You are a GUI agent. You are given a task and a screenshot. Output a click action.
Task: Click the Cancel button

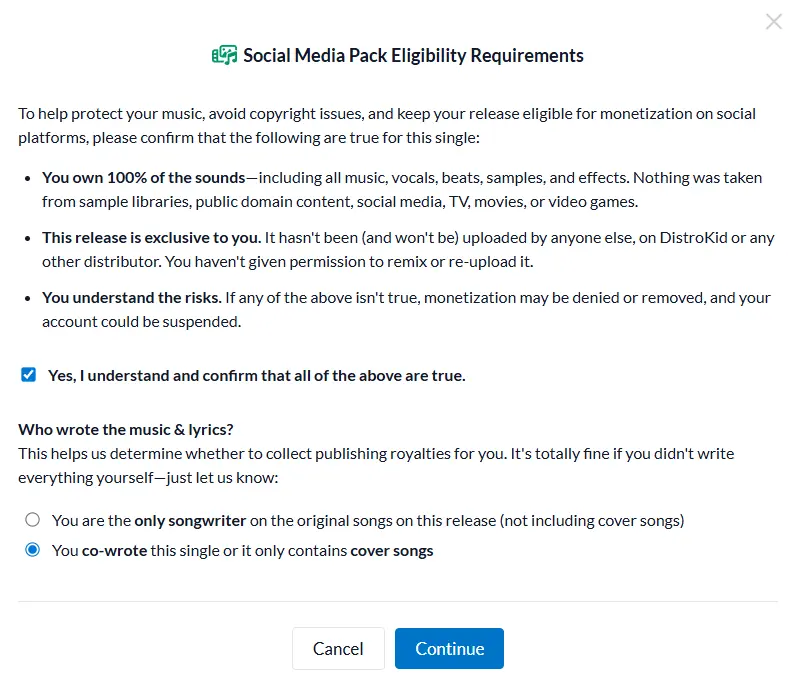338,648
